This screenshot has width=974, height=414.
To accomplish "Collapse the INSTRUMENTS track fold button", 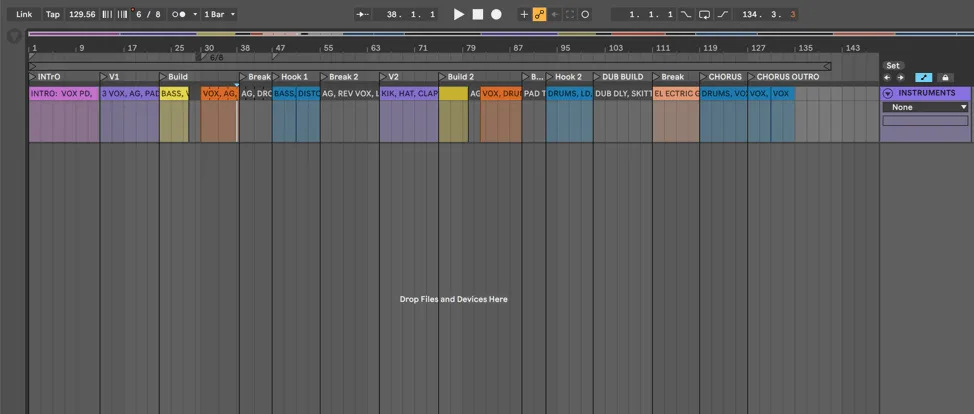I will 888,93.
